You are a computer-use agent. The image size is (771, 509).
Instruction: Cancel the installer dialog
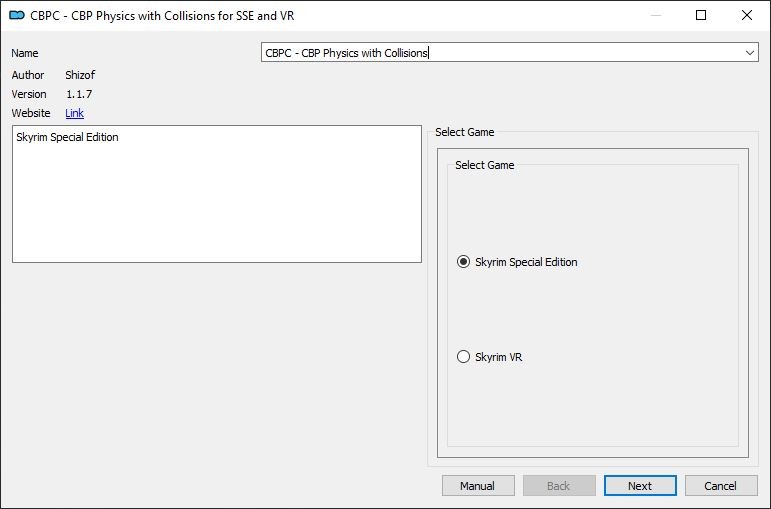pos(721,486)
